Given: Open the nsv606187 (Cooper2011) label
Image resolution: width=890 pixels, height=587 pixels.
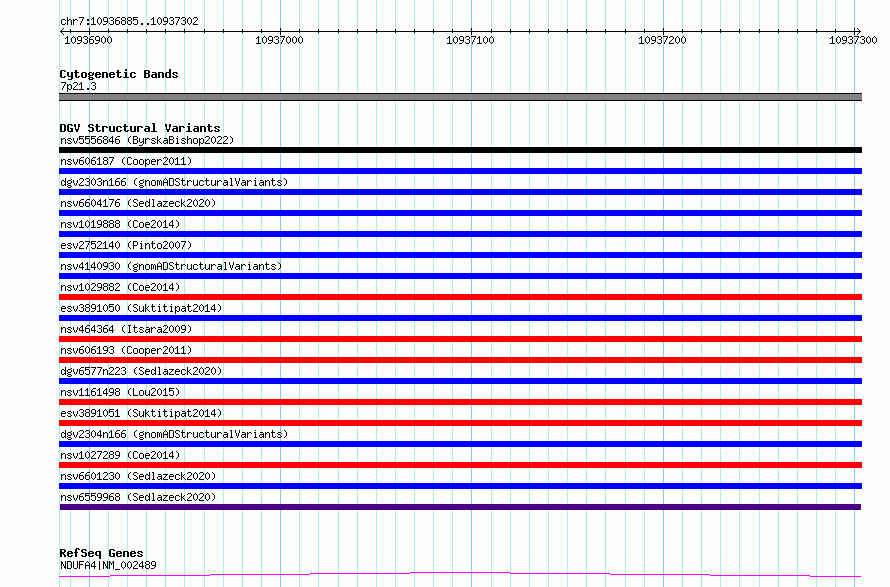Looking at the screenshot, I should [x=126, y=161].
